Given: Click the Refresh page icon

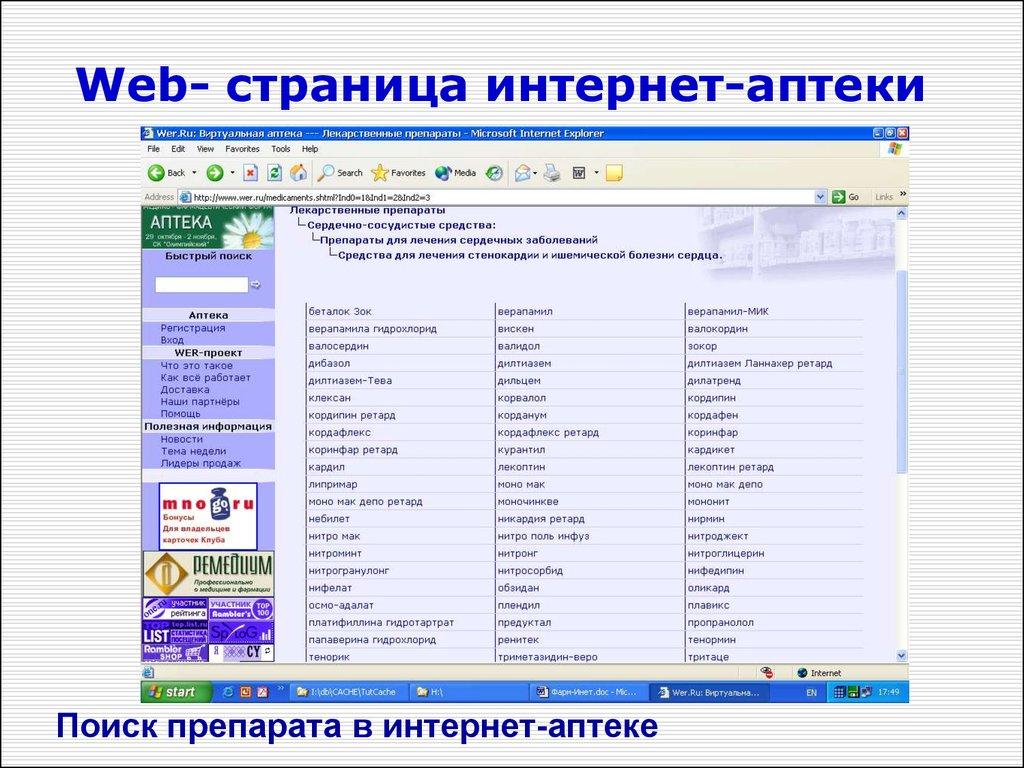Looking at the screenshot, I should click(276, 173).
